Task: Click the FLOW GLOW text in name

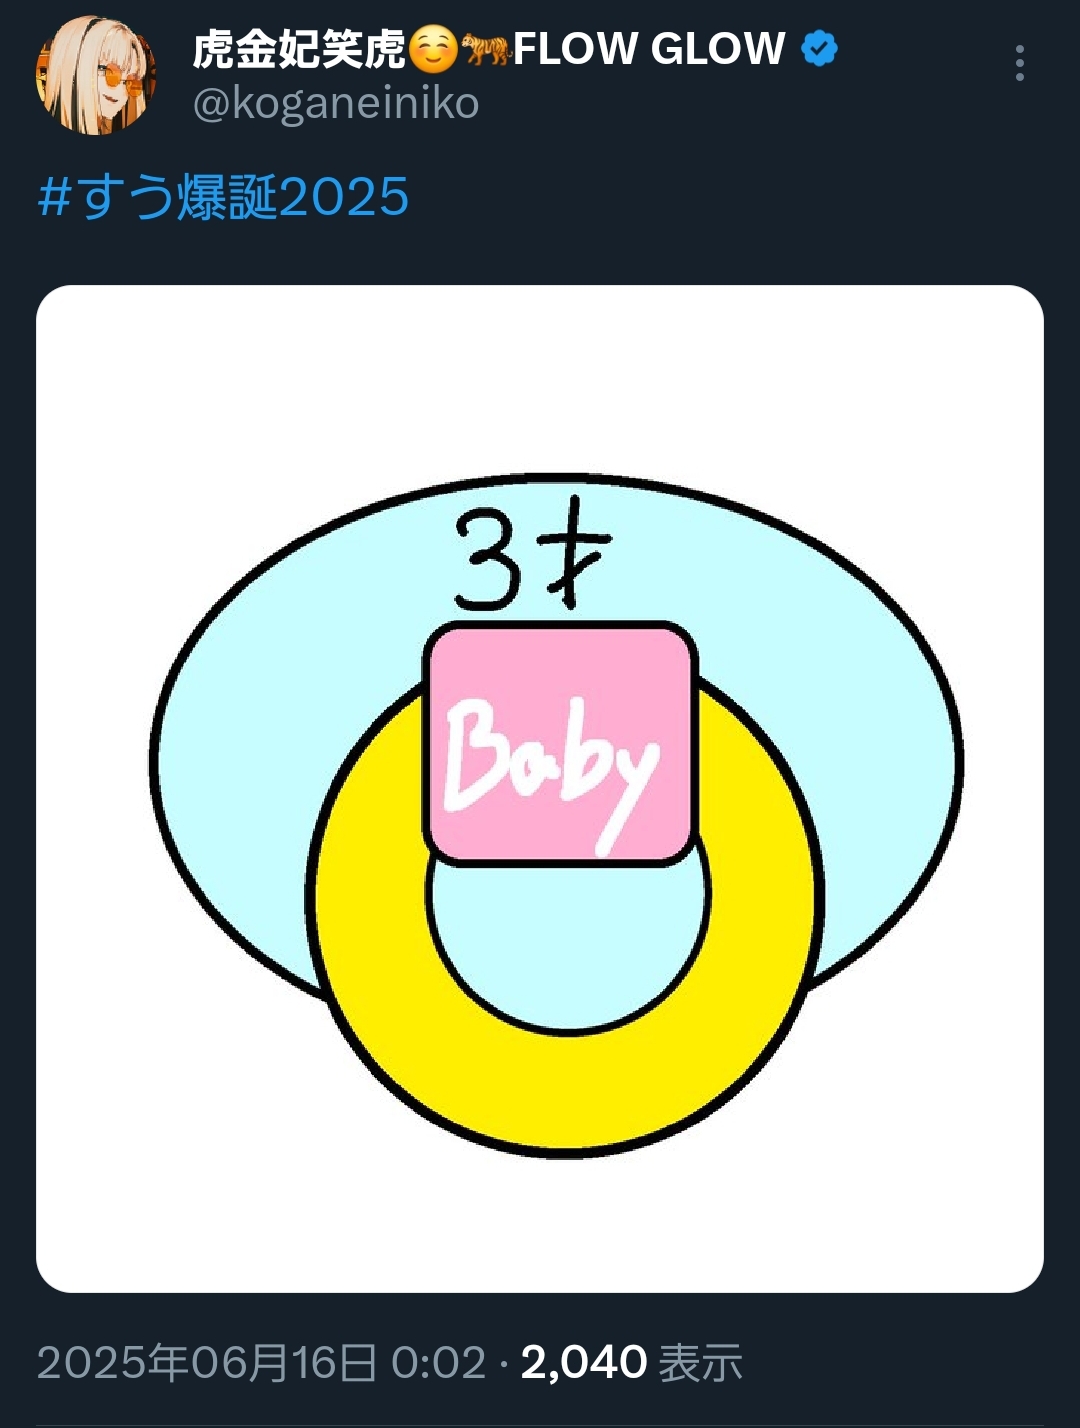Action: tap(649, 49)
